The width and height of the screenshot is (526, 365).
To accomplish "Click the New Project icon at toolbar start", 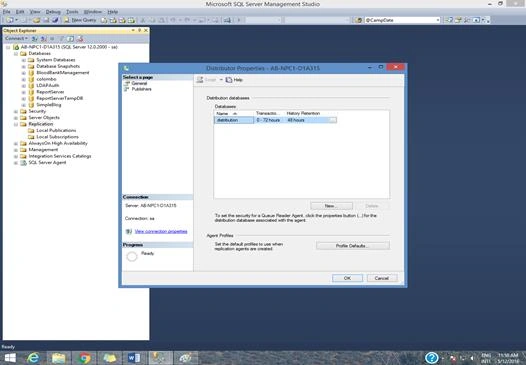I will click(x=10, y=20).
